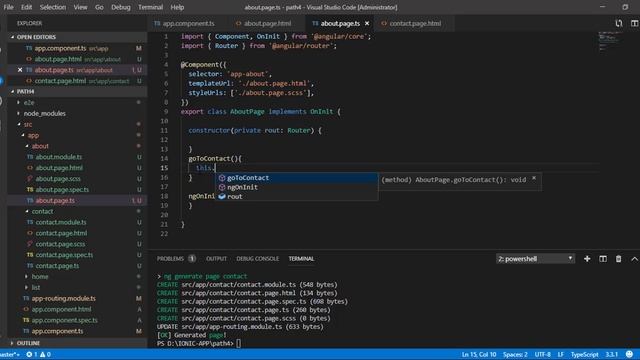This screenshot has height=360, width=640.
Task: Switch to the Problems panel tab
Action: click(176, 259)
